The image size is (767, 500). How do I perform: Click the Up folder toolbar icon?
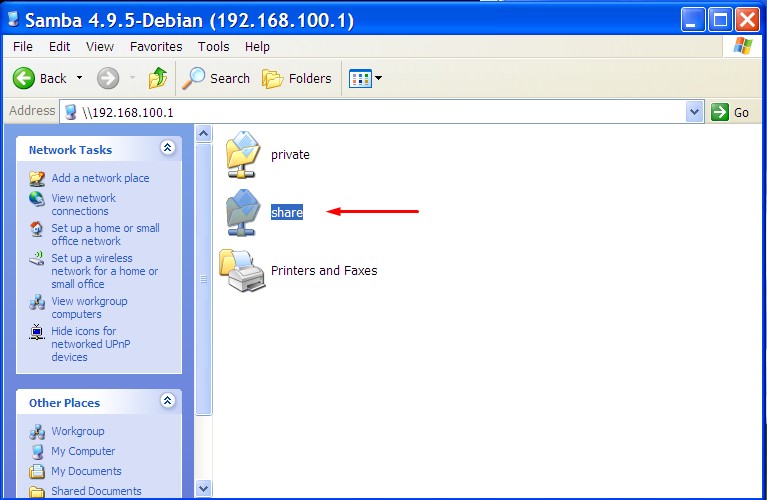(x=157, y=78)
